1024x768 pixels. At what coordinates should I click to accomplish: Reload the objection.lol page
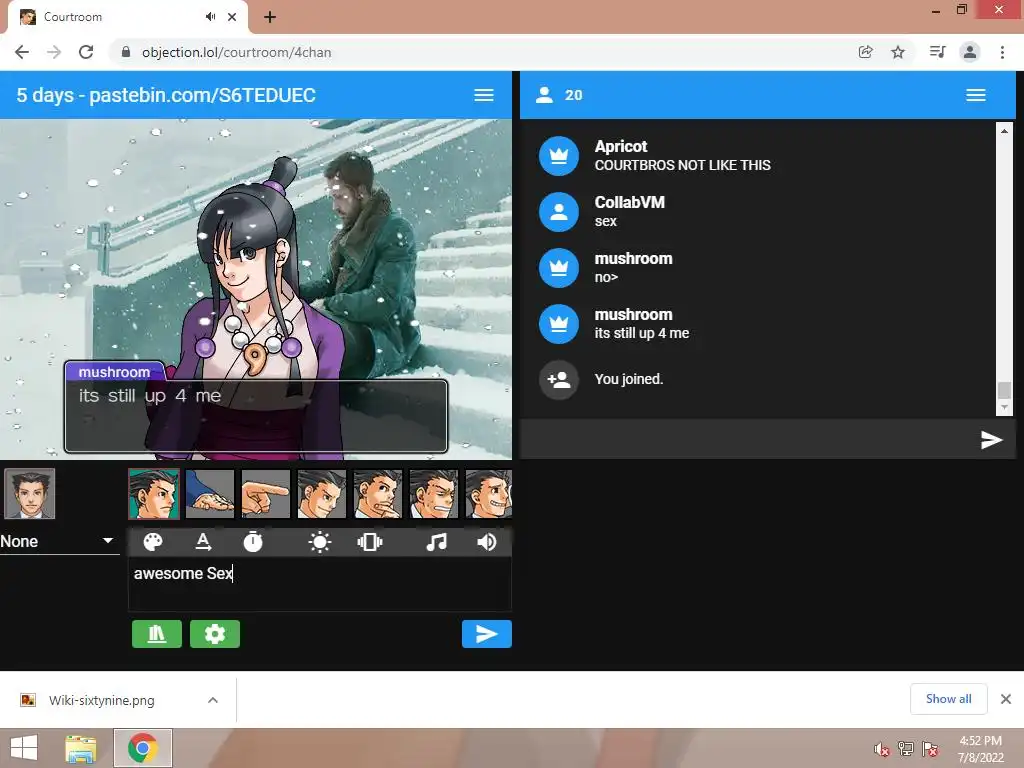pos(86,52)
